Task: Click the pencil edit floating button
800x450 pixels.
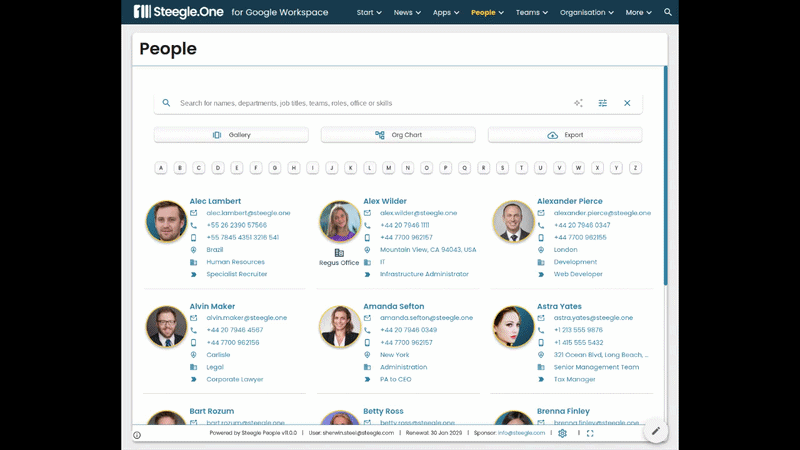Action: pos(656,431)
